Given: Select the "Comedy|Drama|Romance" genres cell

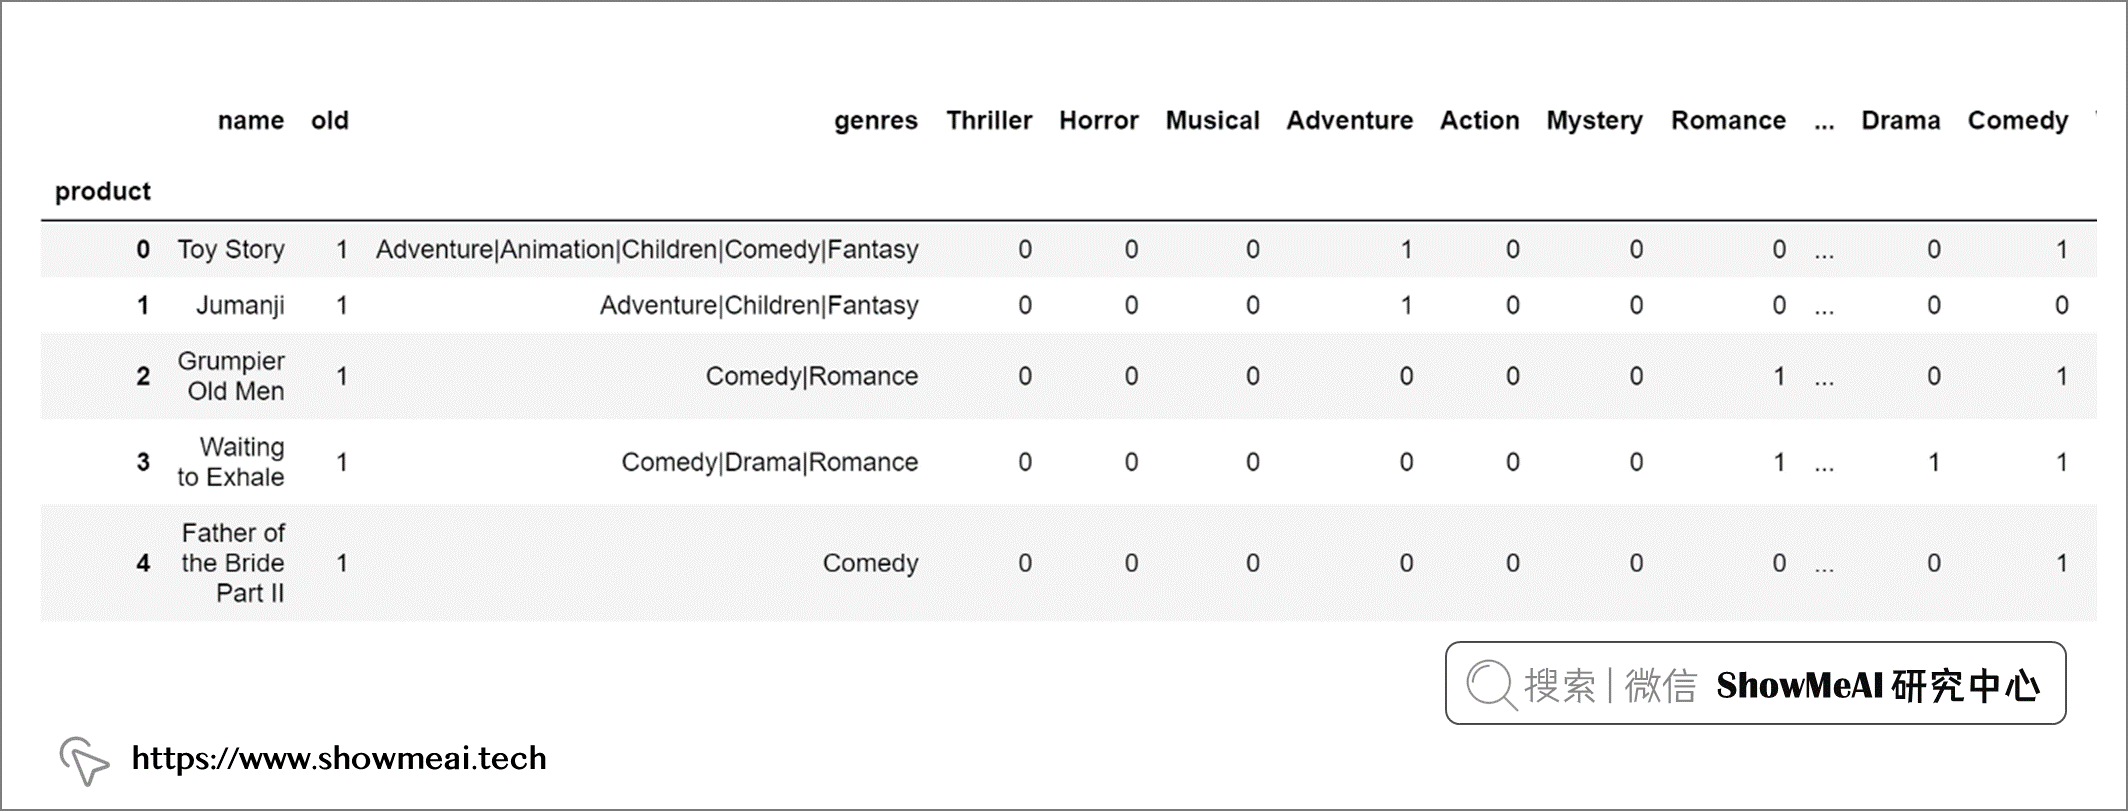Looking at the screenshot, I should coord(770,463).
